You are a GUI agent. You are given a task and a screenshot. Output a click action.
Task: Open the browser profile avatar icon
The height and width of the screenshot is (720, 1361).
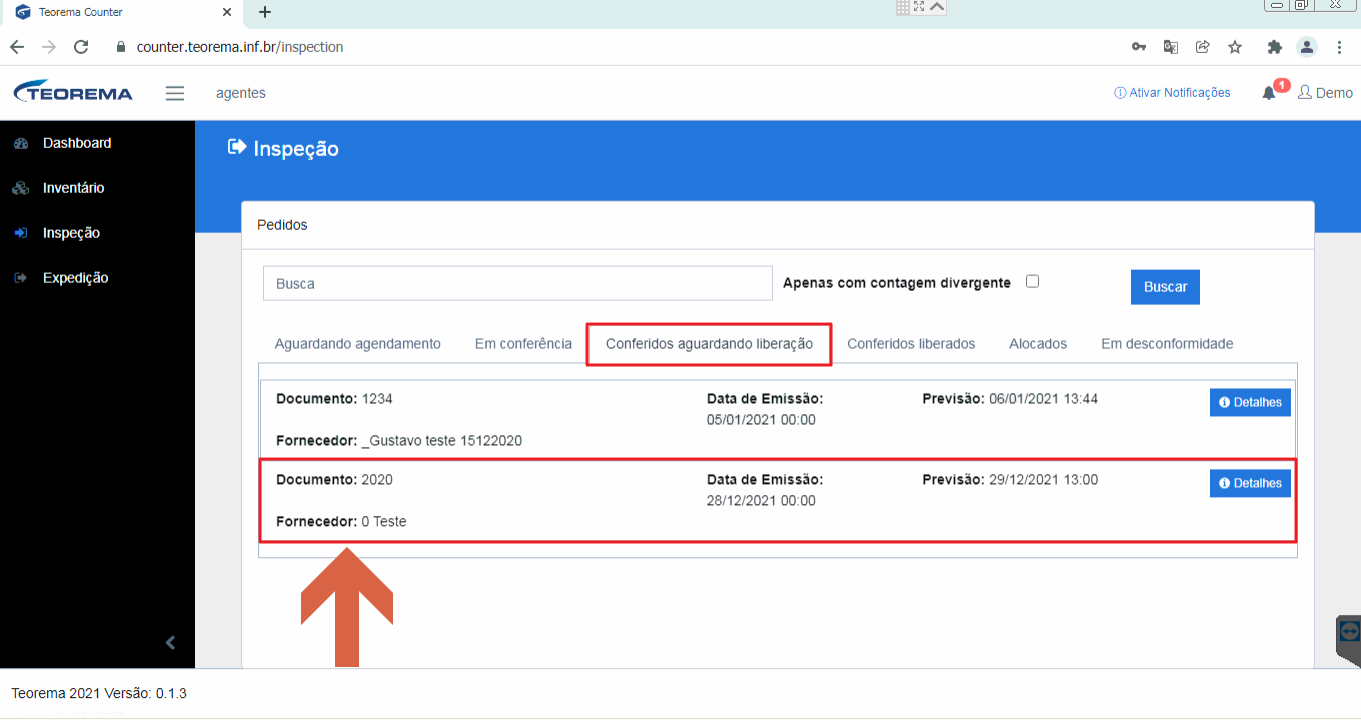pos(1307,47)
